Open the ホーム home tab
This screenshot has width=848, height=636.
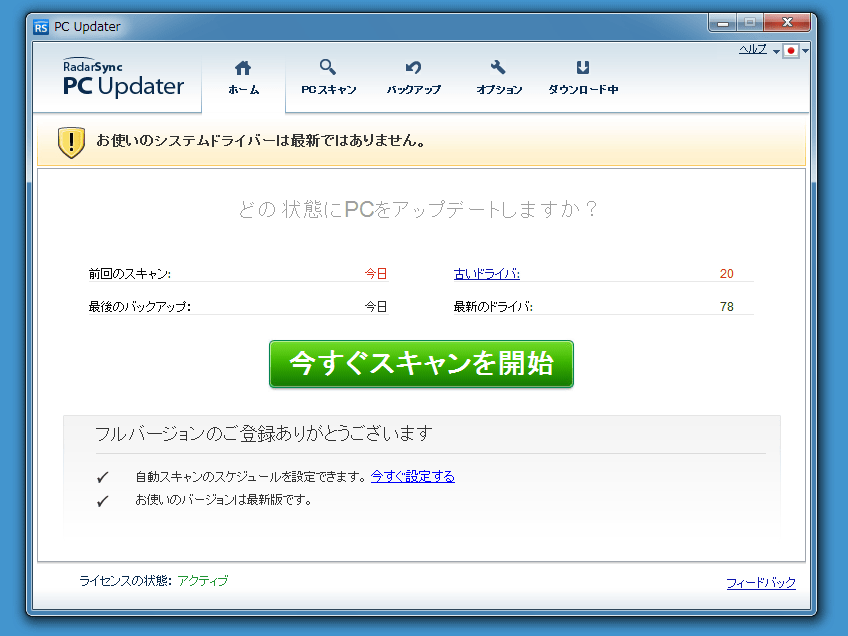point(243,78)
